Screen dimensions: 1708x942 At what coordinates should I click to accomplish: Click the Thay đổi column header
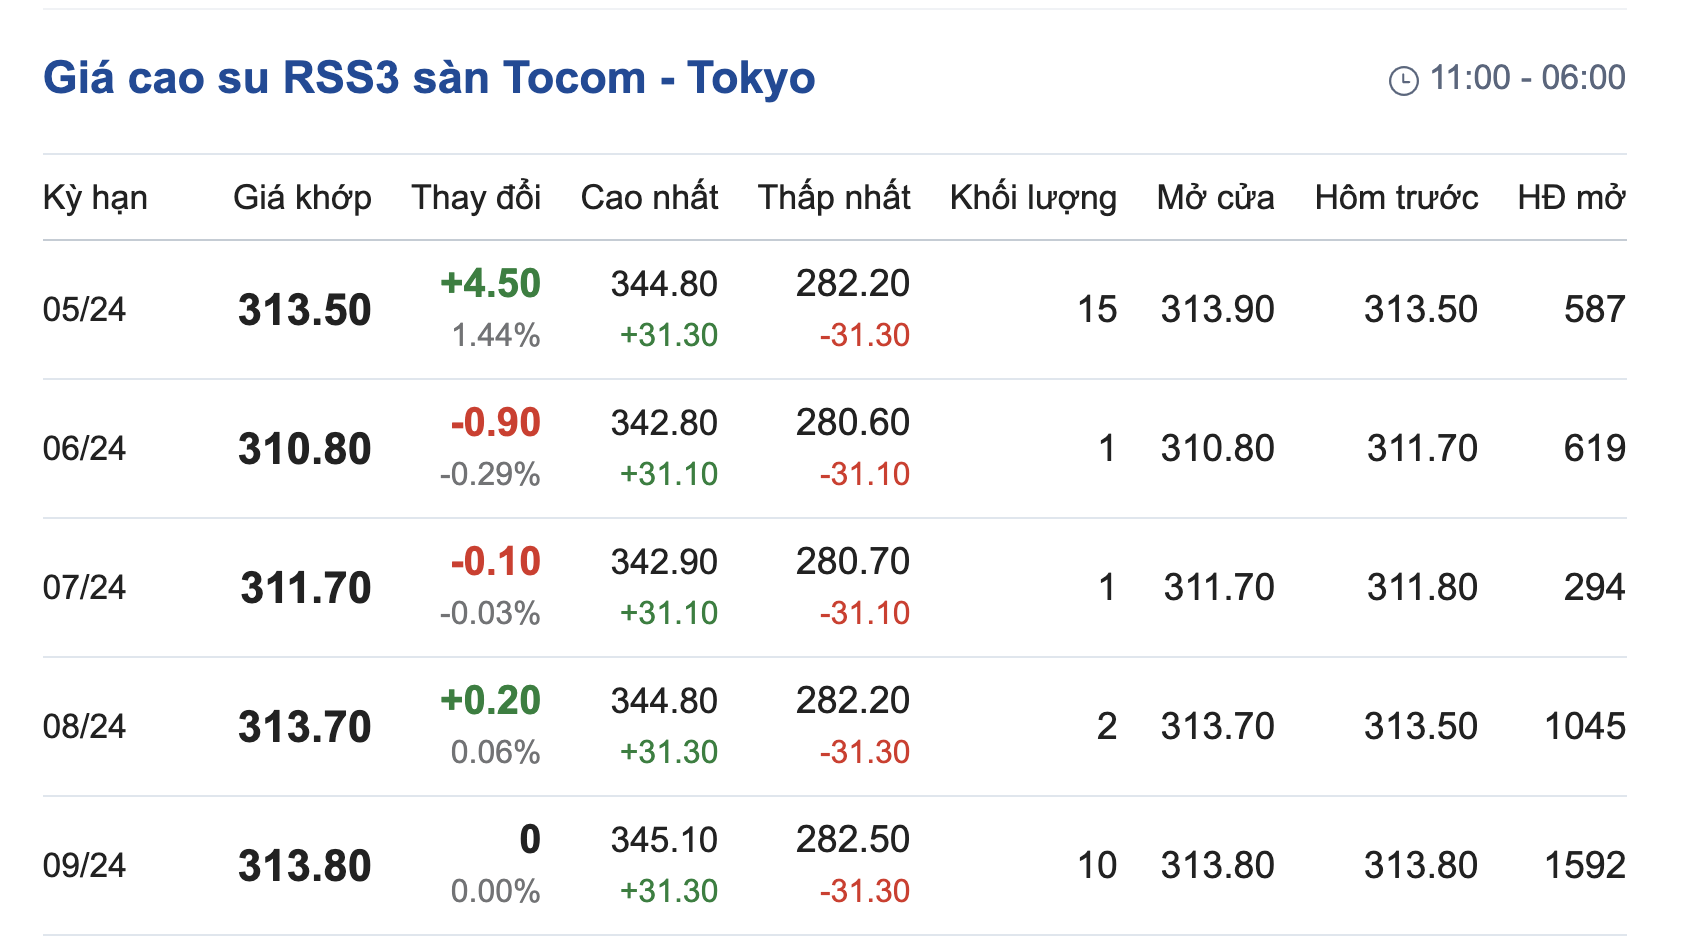pos(476,198)
